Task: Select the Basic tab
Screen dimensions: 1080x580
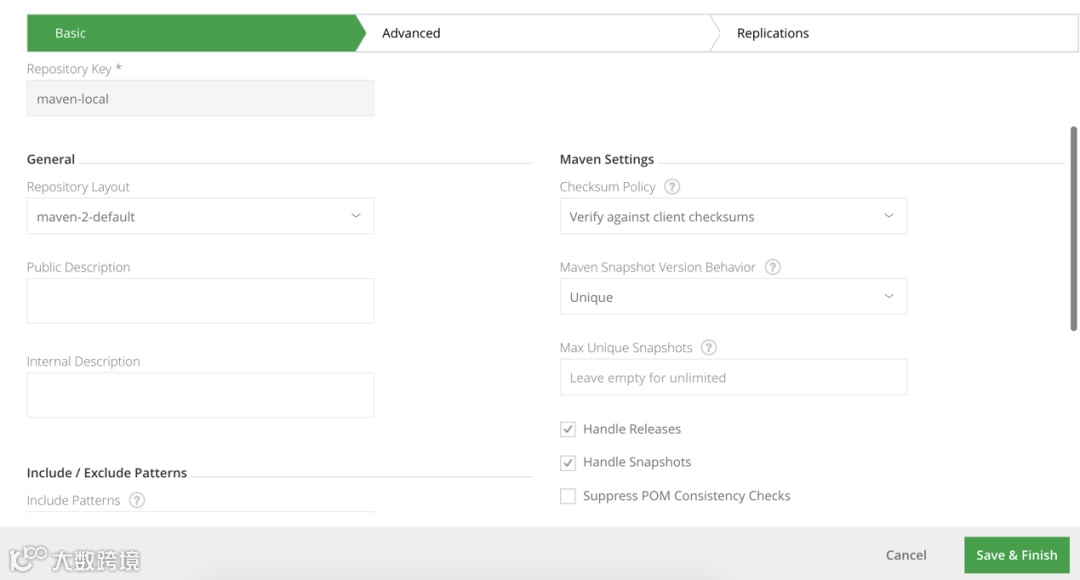Action: (x=70, y=33)
